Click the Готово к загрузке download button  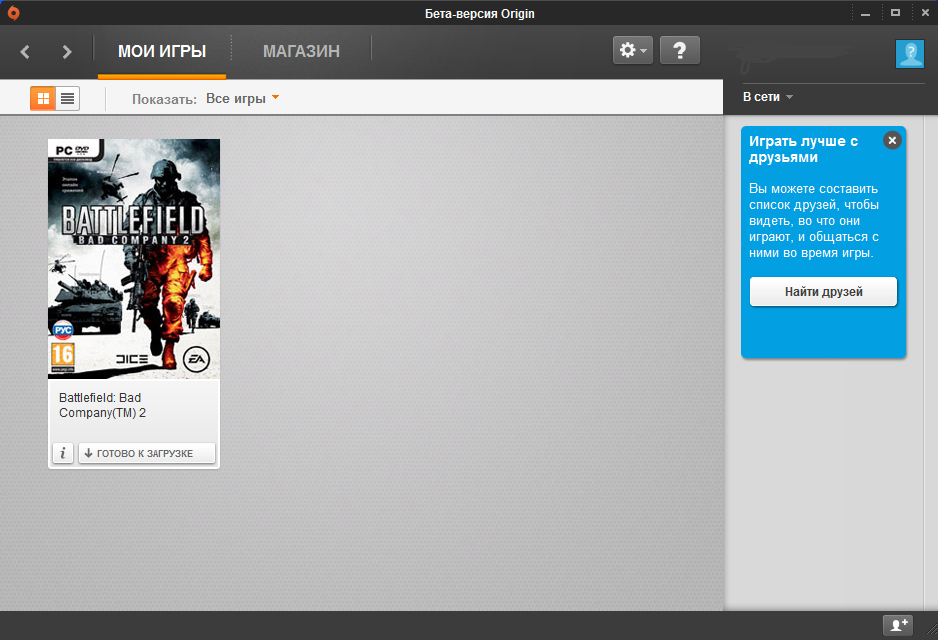(x=147, y=453)
